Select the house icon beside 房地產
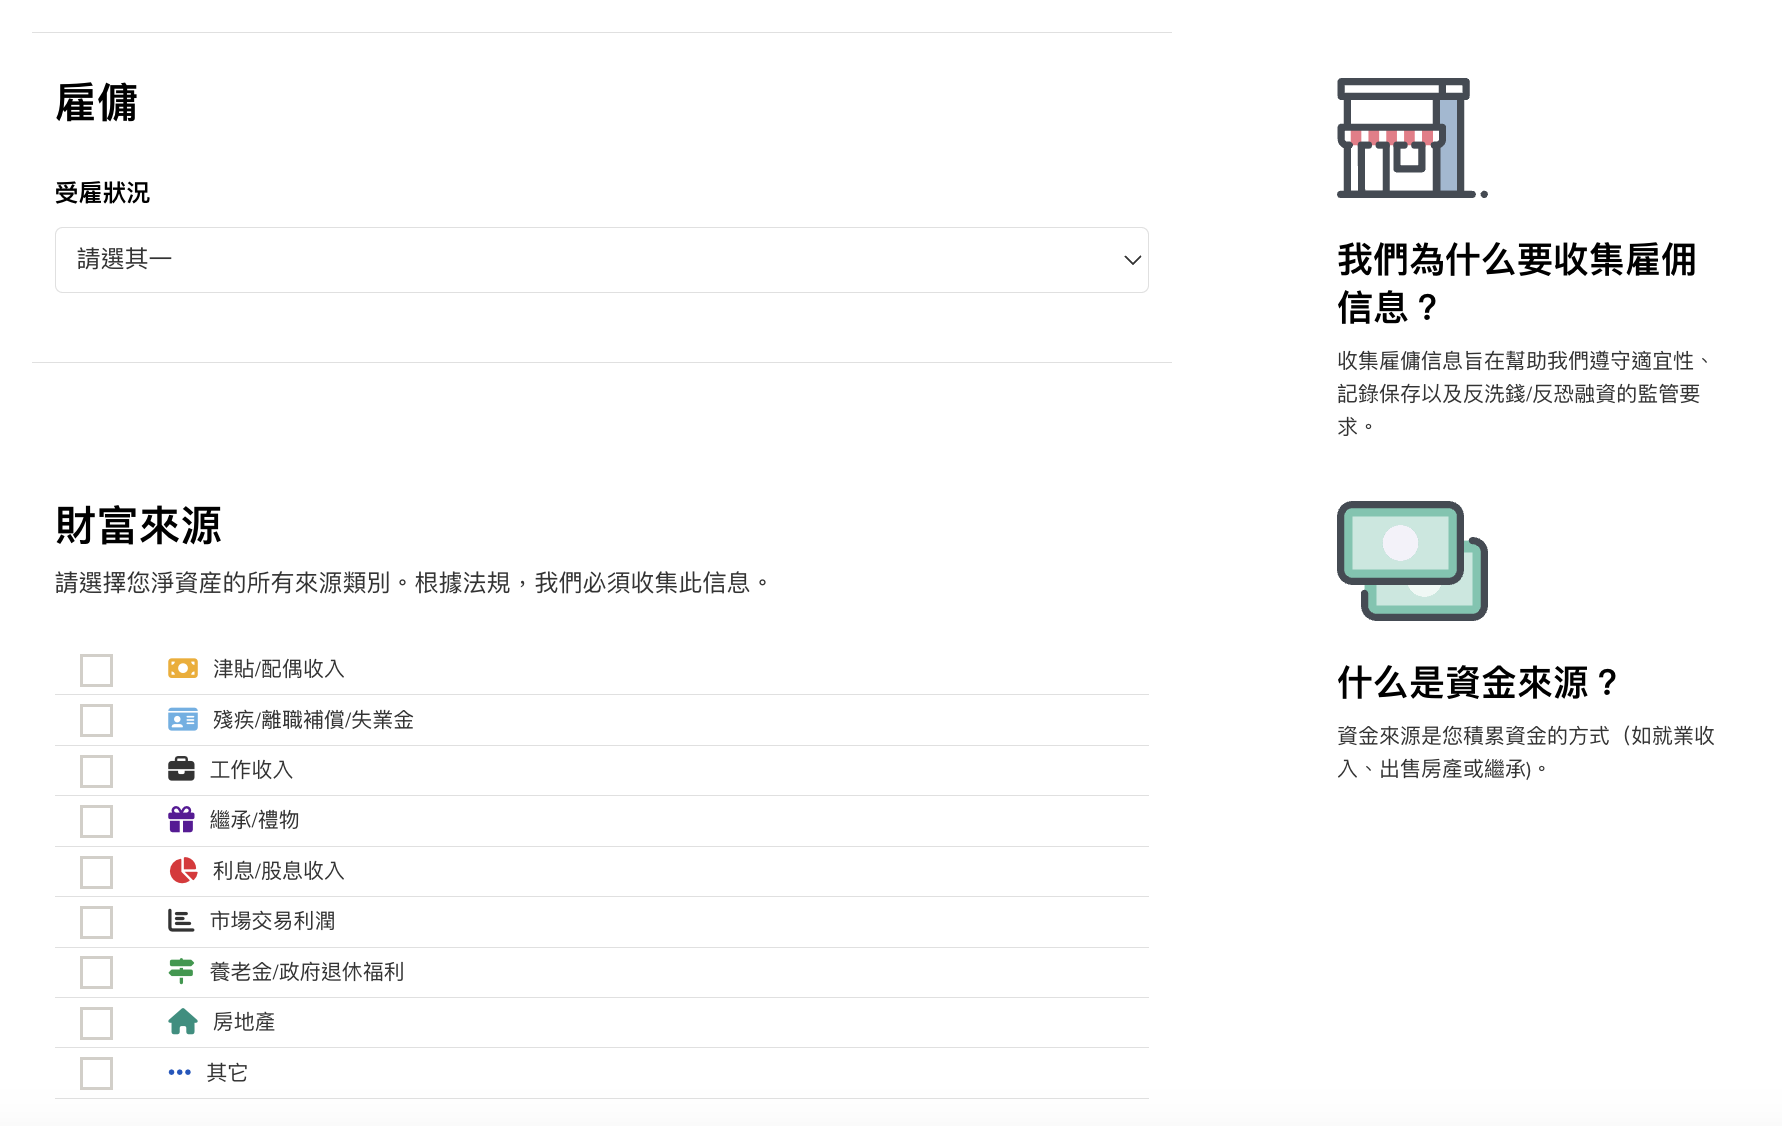 coord(181,1021)
